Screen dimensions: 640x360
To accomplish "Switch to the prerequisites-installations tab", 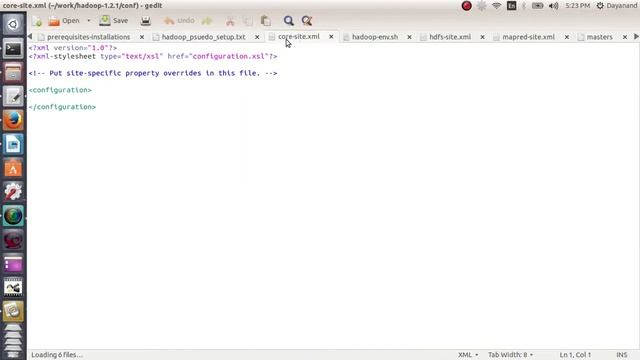I will [88, 37].
